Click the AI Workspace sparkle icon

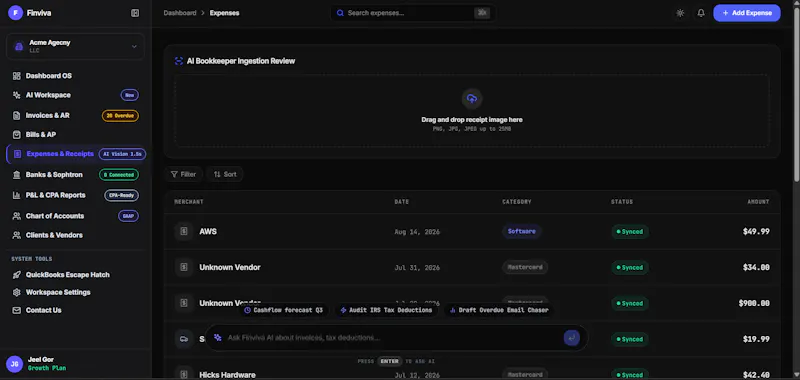point(16,95)
